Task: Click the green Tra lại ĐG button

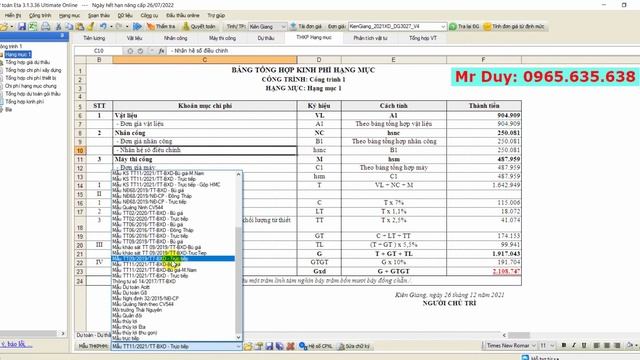Action: click(464, 27)
